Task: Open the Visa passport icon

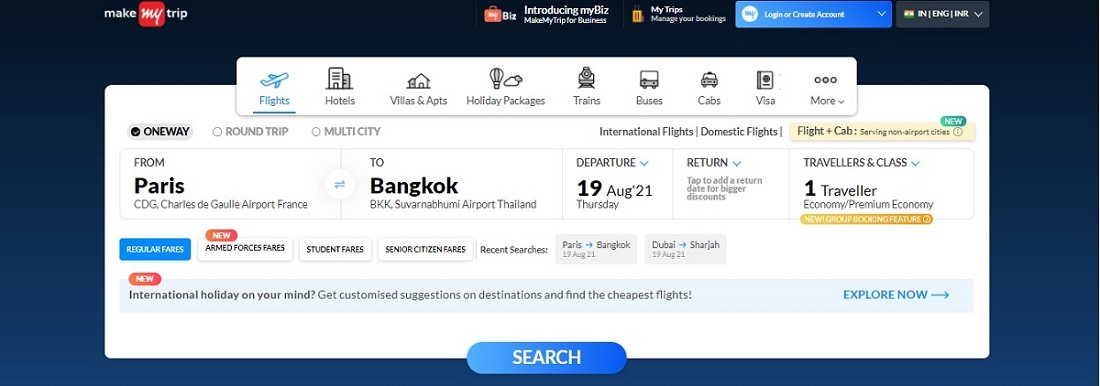Action: pyautogui.click(x=765, y=80)
